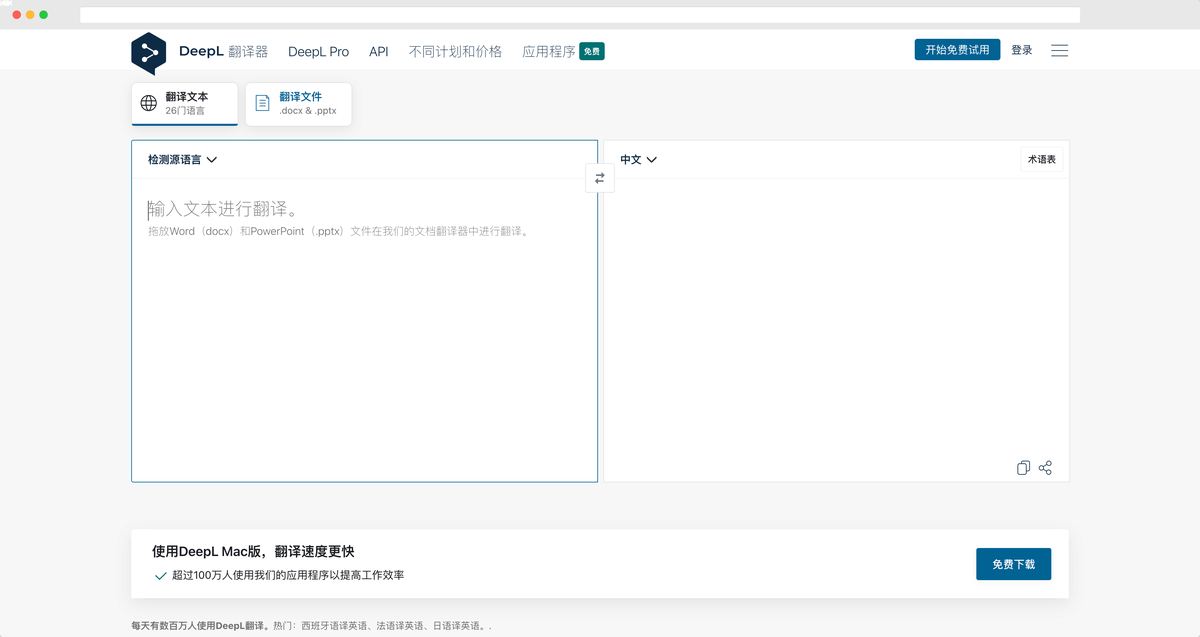The image size is (1200, 637).
Task: Click the 开始免费试用 button
Action: 957,50
